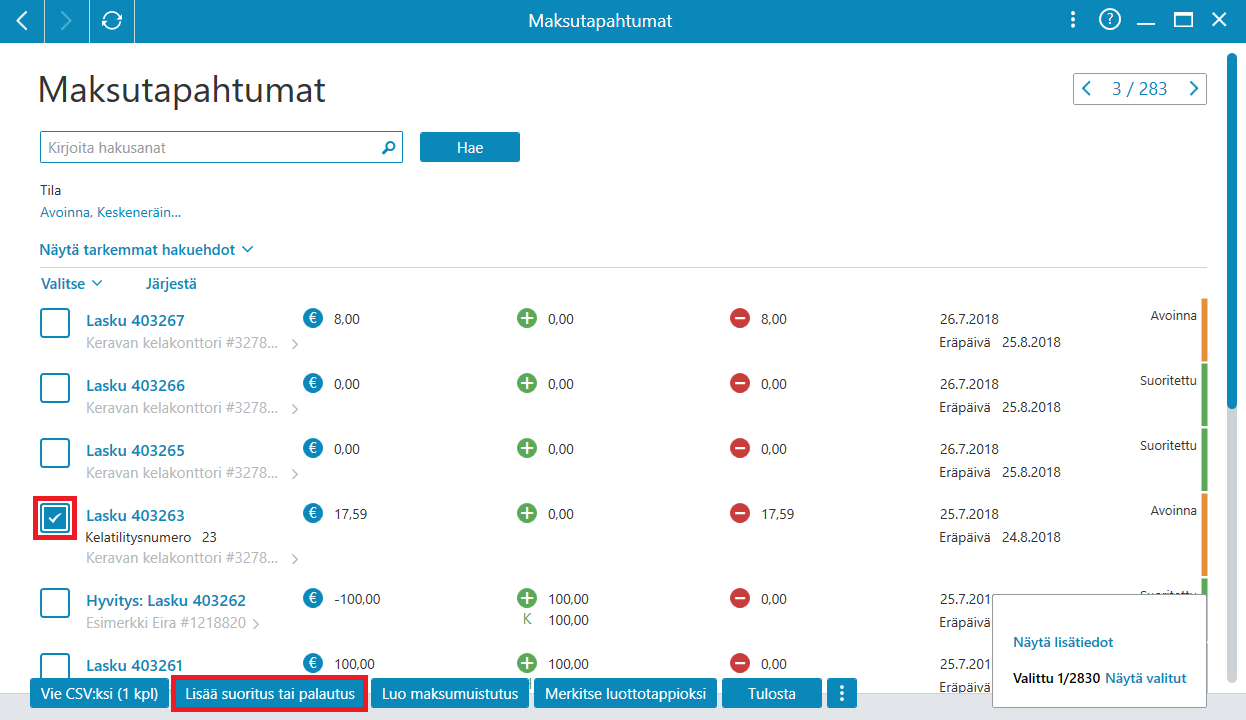The width and height of the screenshot is (1246, 720).
Task: Check the Lasku 403267 checkbox
Action: 55,323
